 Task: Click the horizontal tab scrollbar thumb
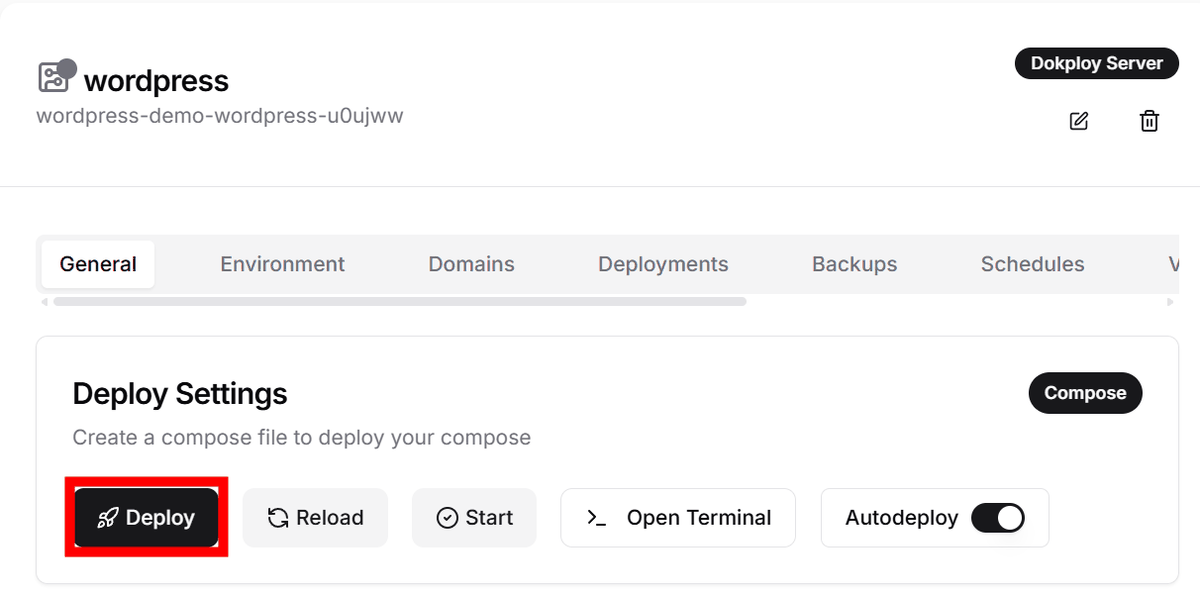[400, 301]
